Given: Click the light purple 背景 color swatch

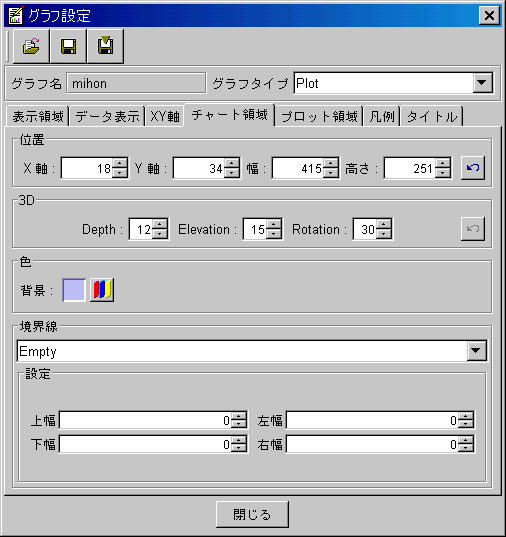Looking at the screenshot, I should [74, 290].
